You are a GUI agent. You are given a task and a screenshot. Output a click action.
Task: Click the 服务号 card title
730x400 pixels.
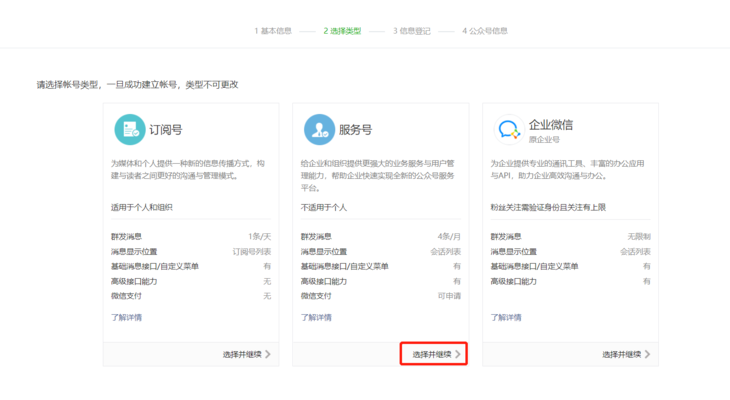click(355, 129)
